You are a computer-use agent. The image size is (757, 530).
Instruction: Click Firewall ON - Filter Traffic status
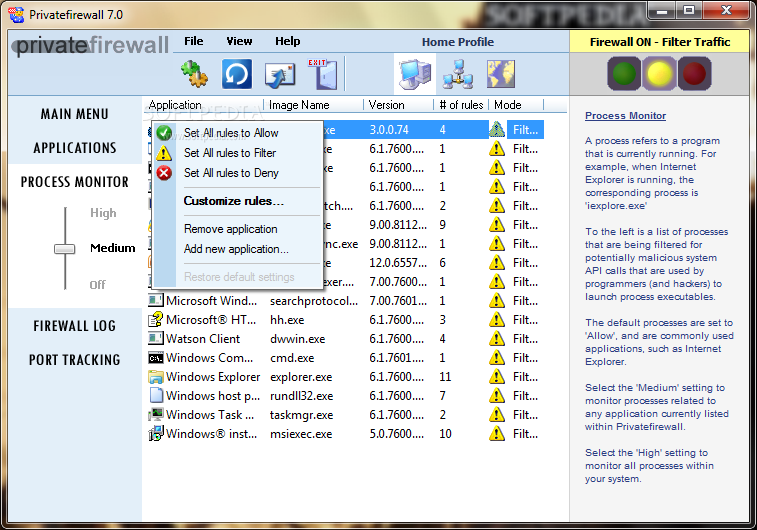[x=659, y=42]
